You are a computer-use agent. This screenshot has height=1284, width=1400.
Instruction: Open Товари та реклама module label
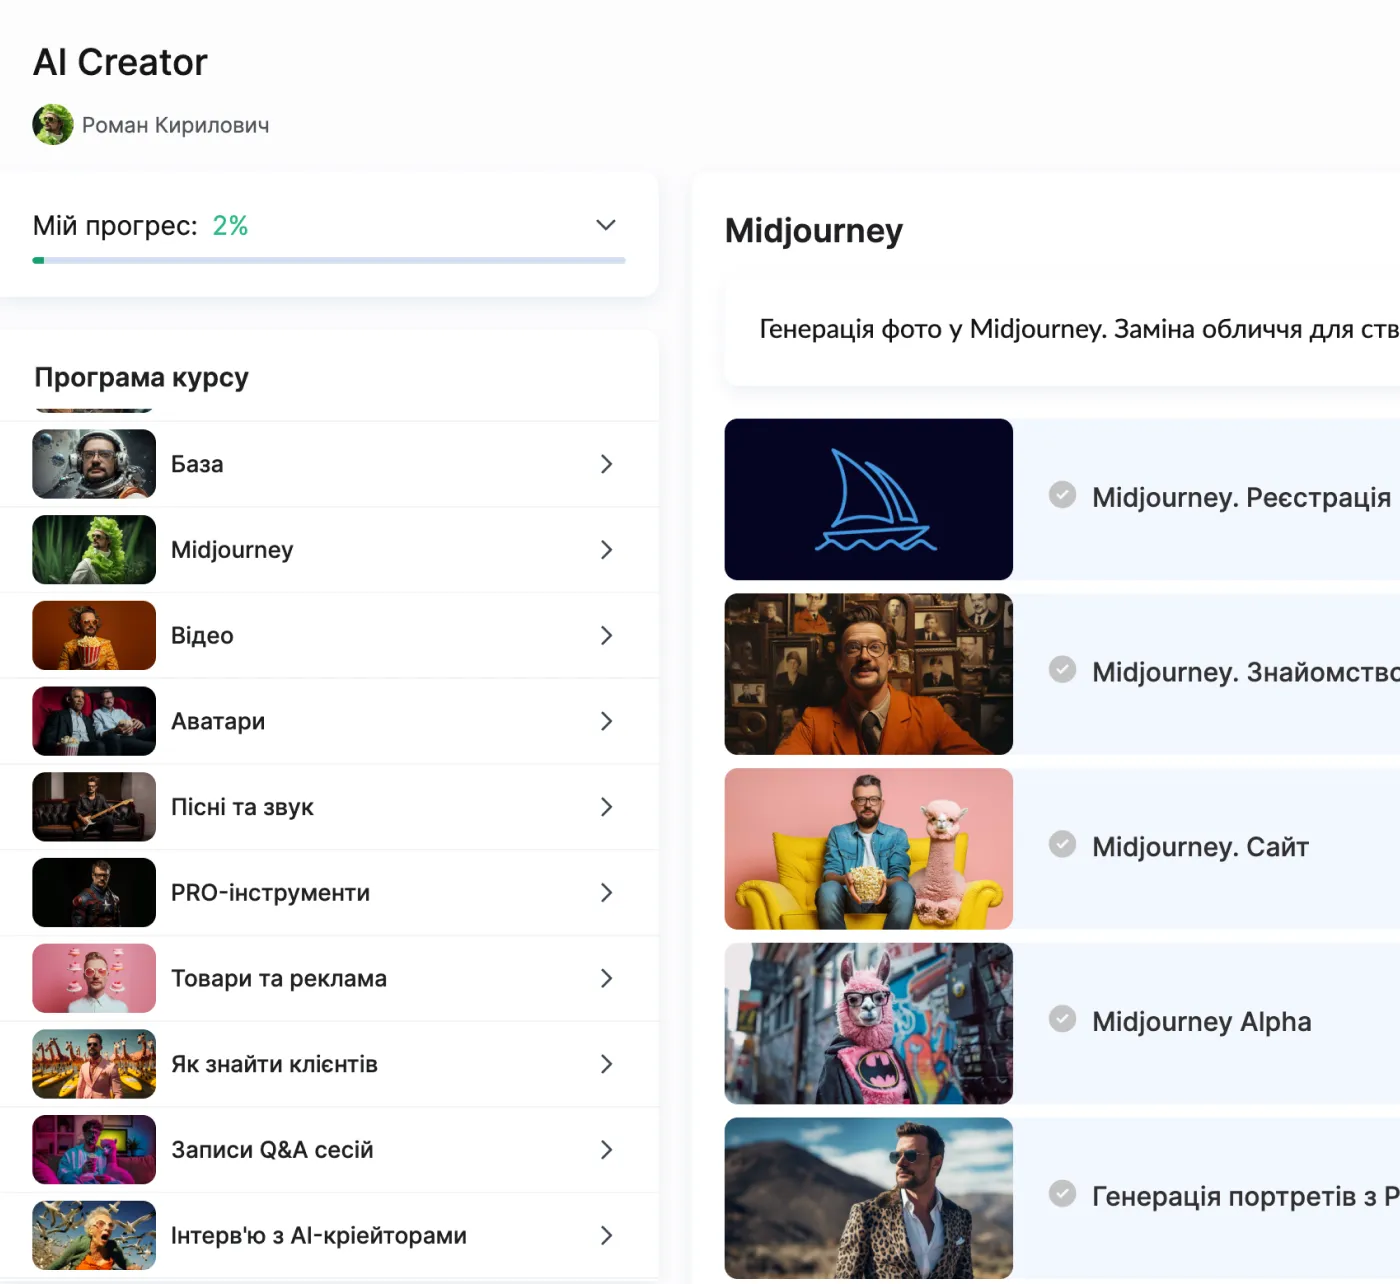[x=279, y=979]
